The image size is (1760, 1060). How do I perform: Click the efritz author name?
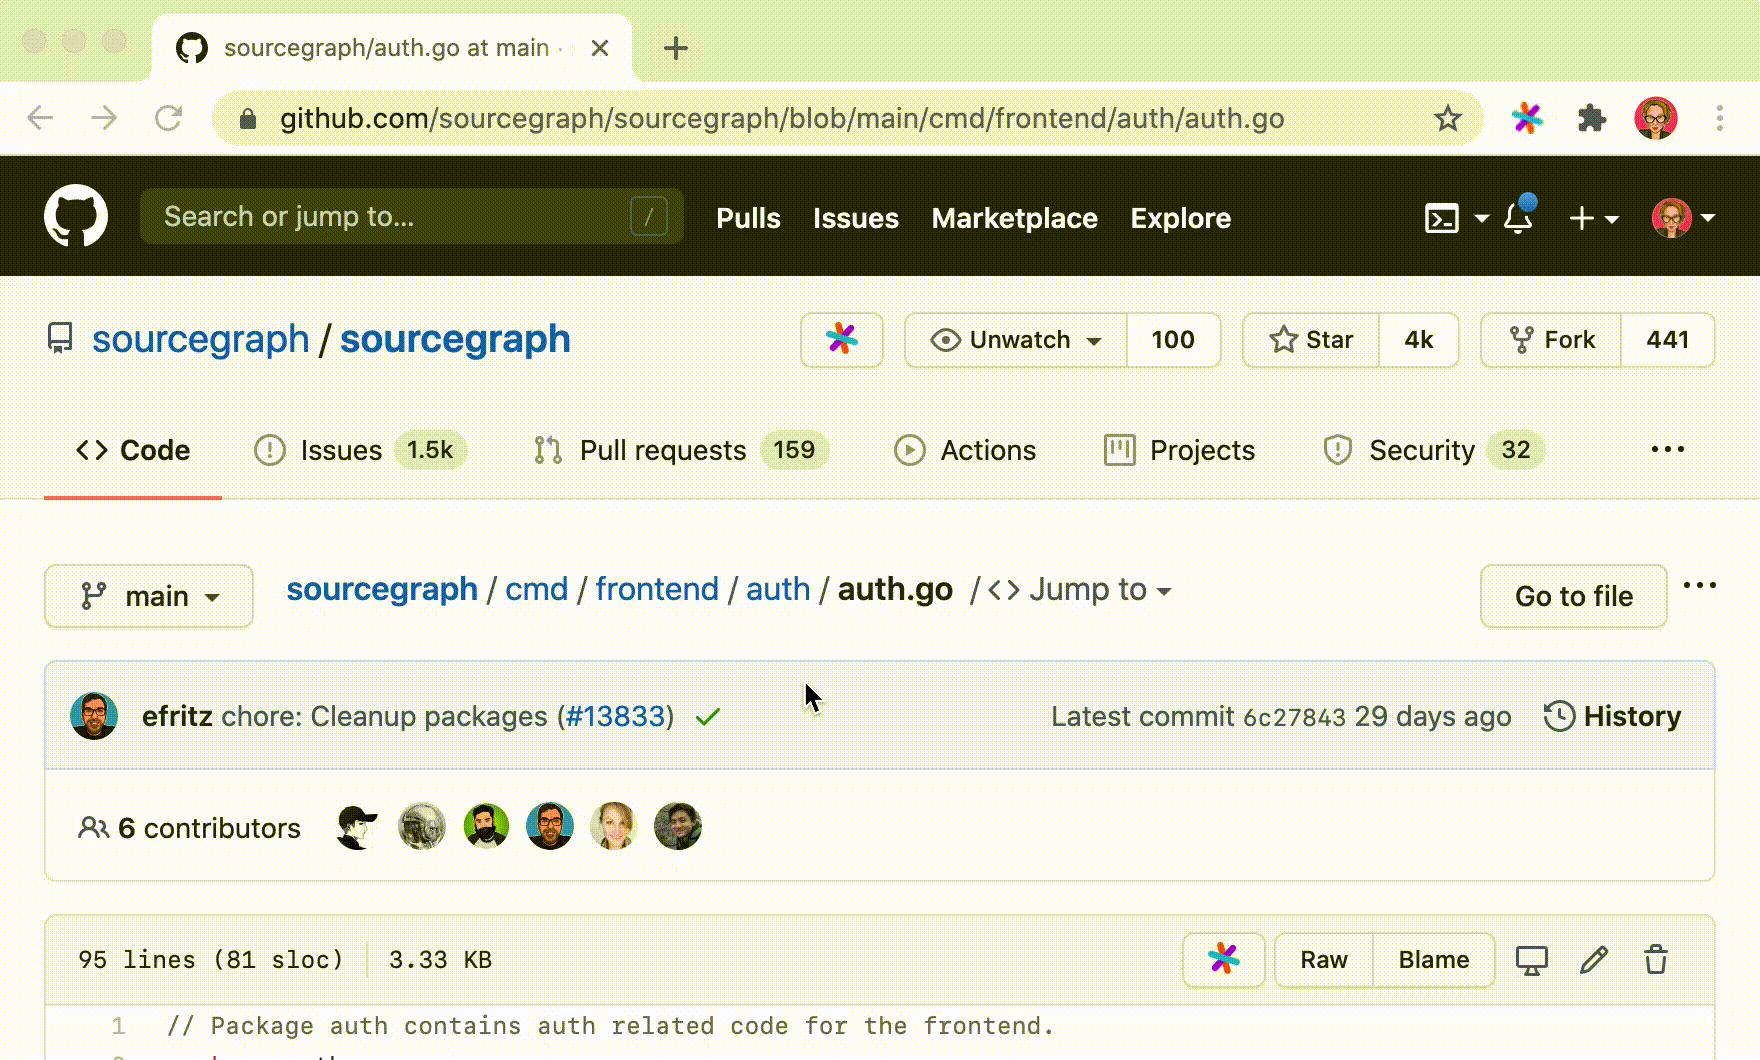(177, 717)
